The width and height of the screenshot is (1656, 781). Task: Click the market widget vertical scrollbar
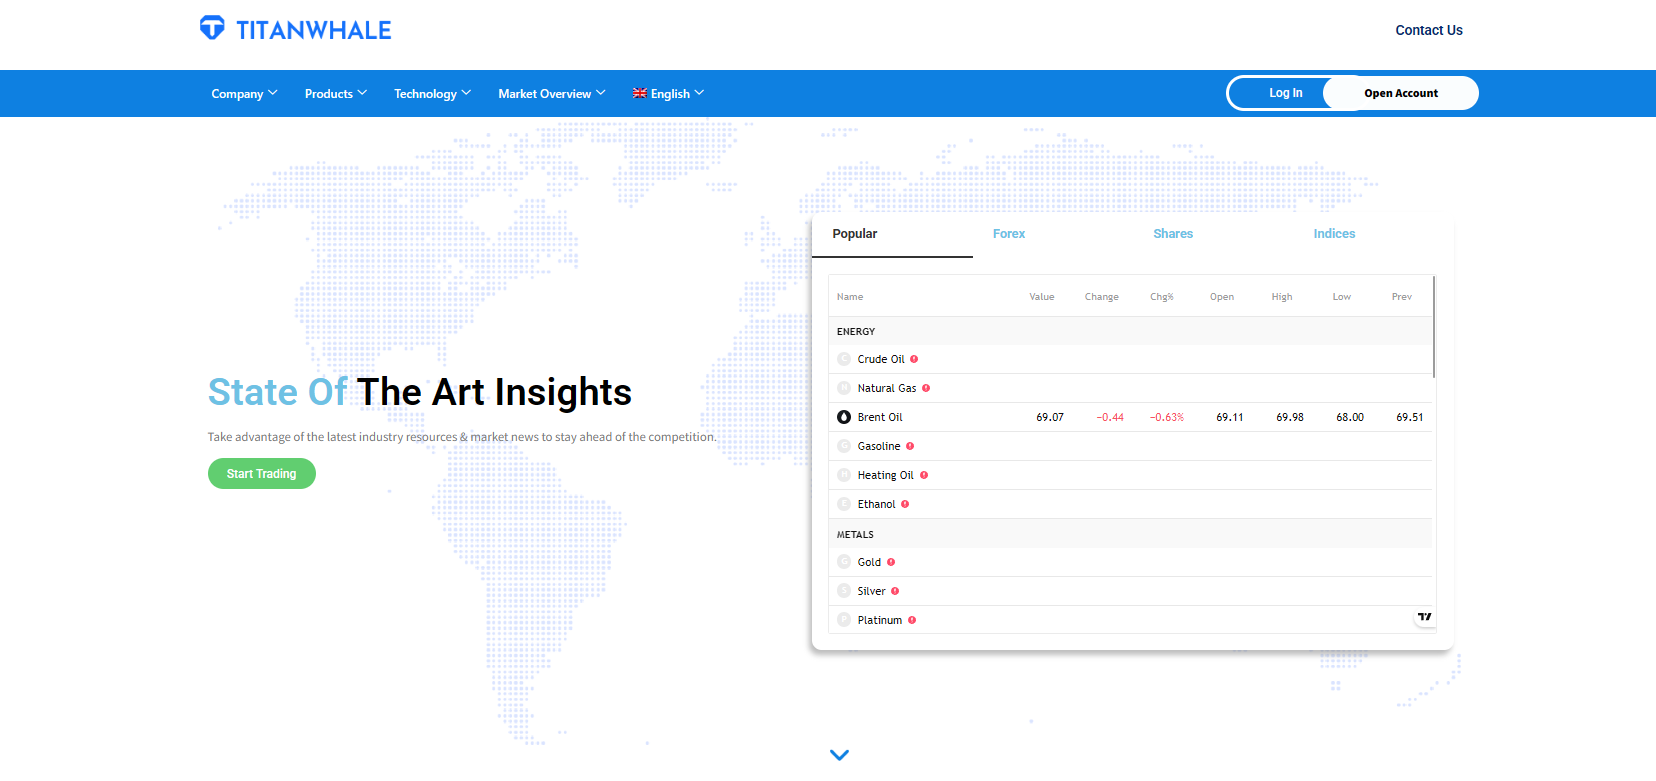coord(1434,327)
